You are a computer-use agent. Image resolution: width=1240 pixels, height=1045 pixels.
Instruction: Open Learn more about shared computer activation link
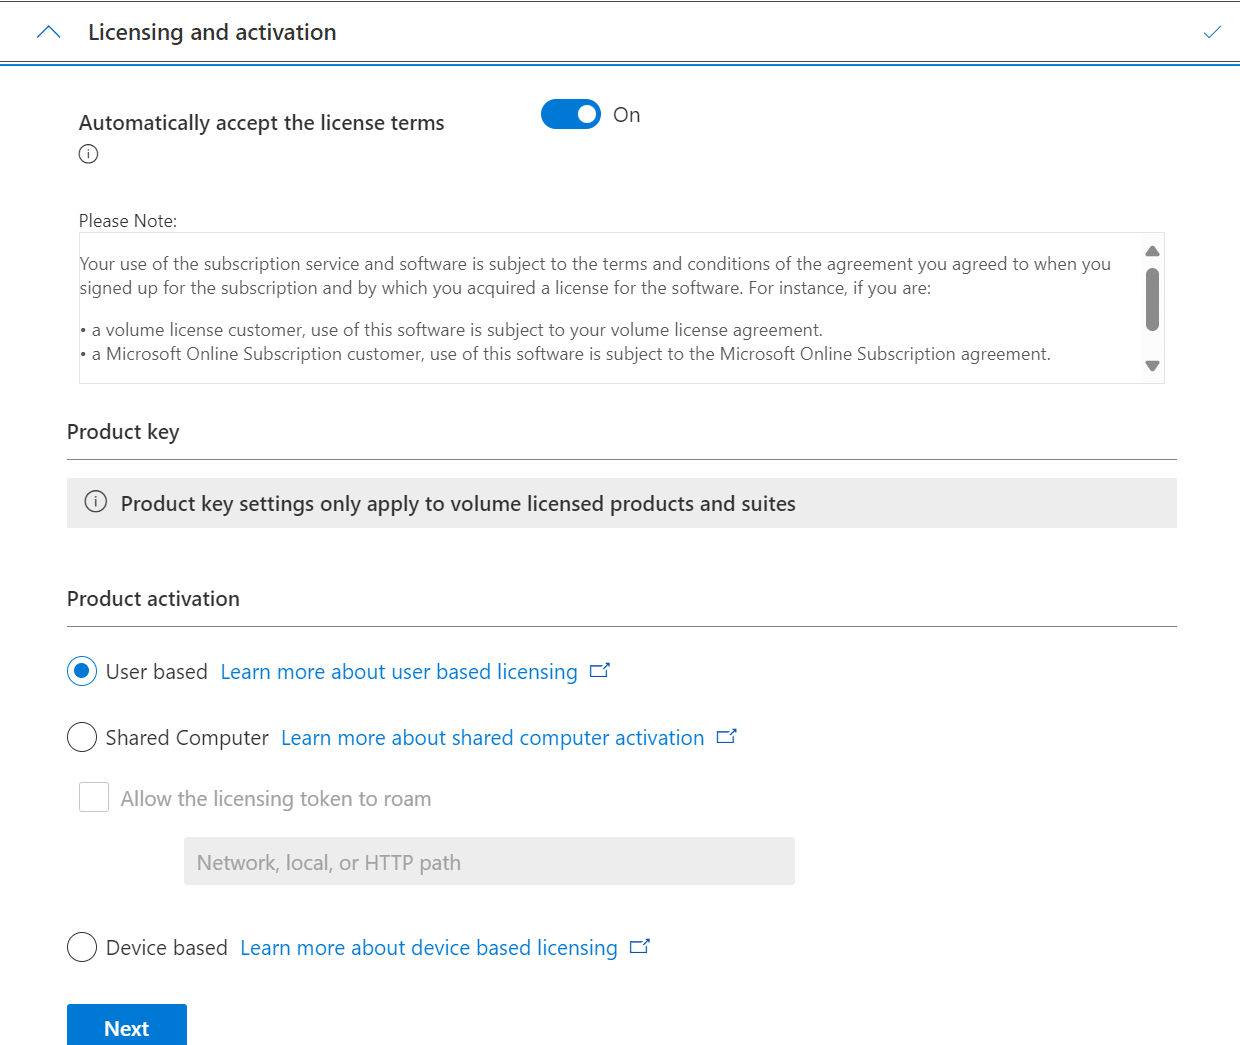click(x=493, y=738)
